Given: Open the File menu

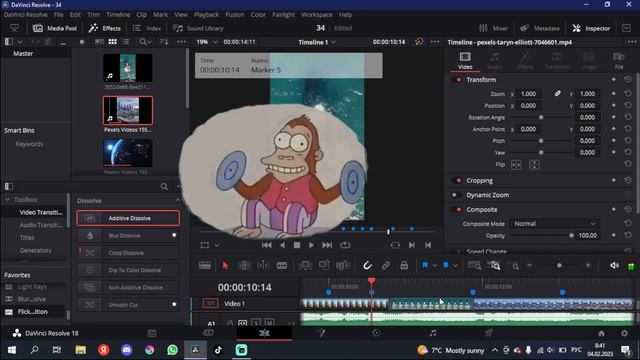Looking at the screenshot, I should click(59, 15).
